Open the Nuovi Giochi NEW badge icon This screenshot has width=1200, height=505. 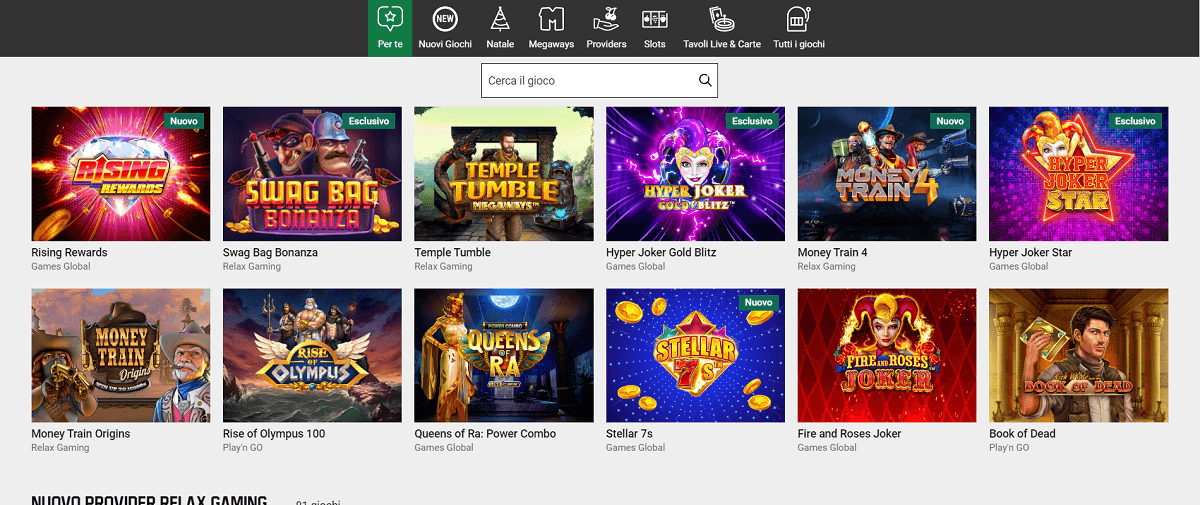(445, 18)
